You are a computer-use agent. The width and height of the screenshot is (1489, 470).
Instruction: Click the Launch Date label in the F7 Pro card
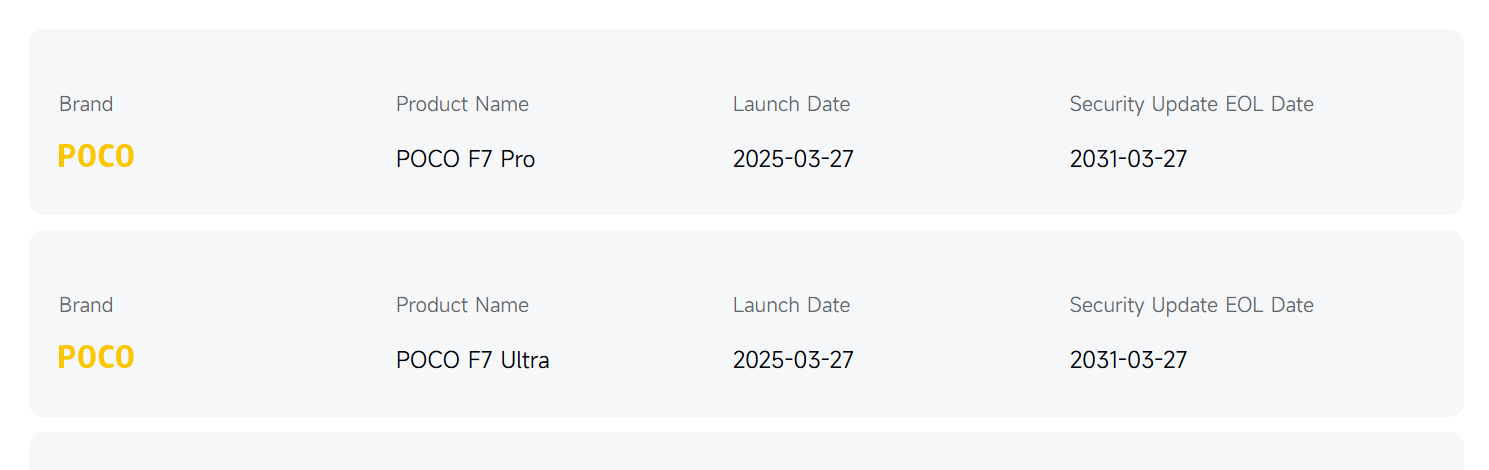click(x=791, y=104)
